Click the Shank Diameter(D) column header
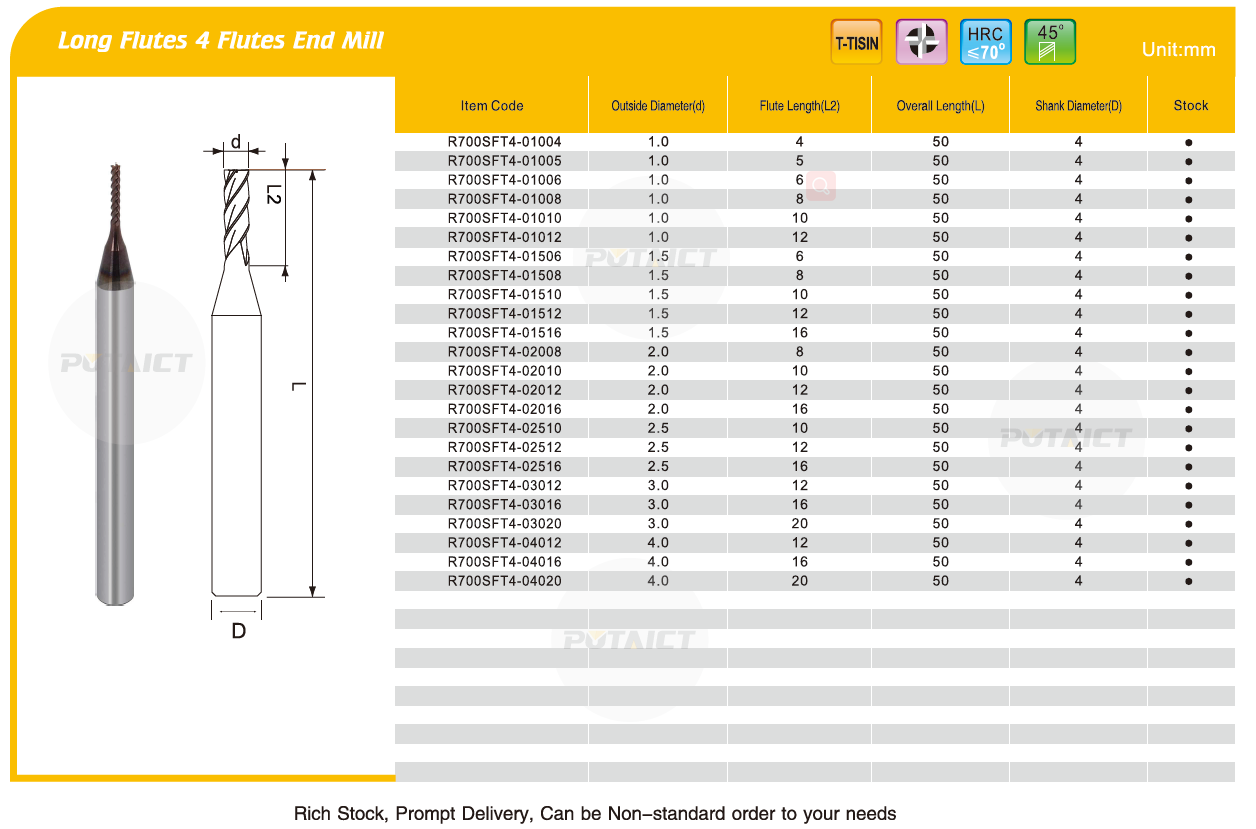The height and width of the screenshot is (829, 1256). (x=1078, y=106)
